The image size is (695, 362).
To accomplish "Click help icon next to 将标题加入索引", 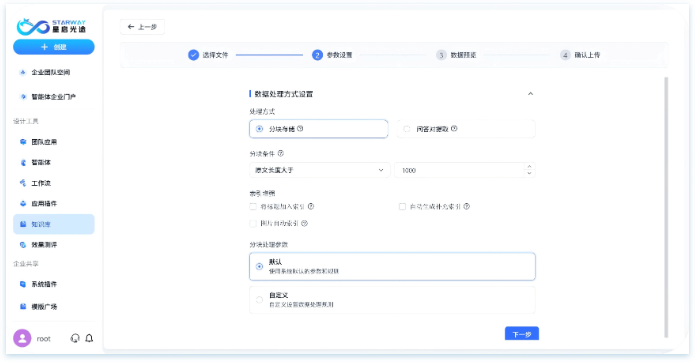I will tap(311, 206).
